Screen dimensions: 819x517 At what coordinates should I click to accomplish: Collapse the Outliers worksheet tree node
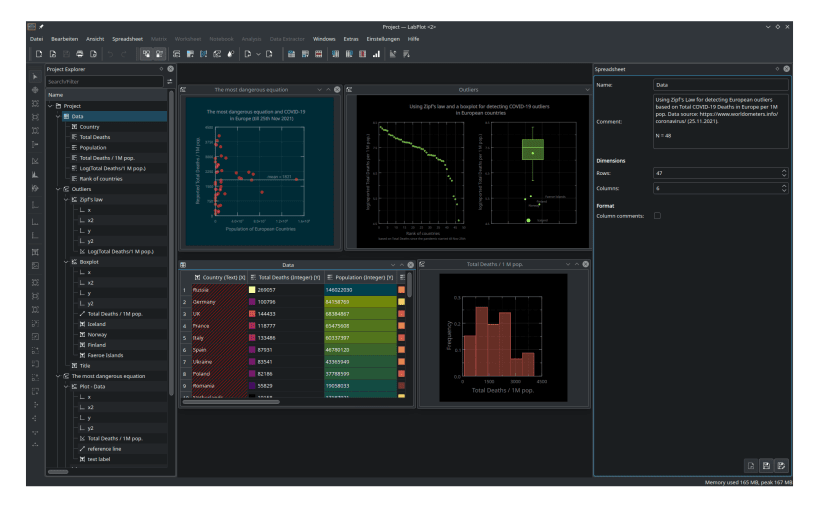tap(58, 189)
